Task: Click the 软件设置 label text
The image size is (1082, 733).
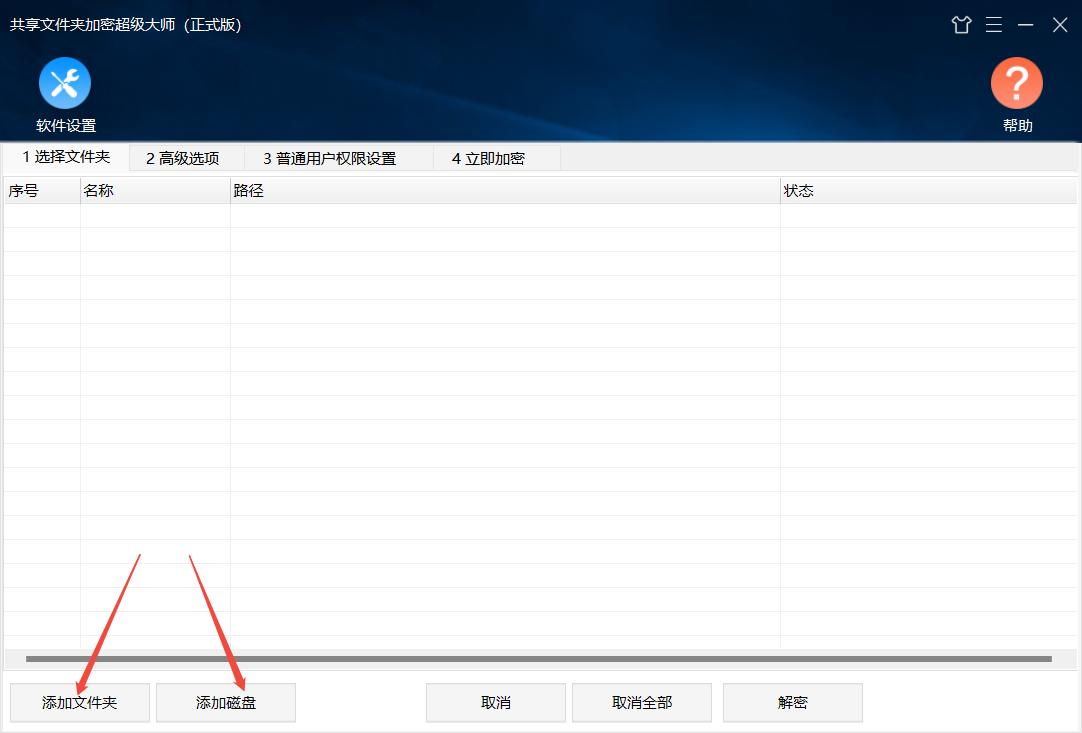Action: point(66,126)
